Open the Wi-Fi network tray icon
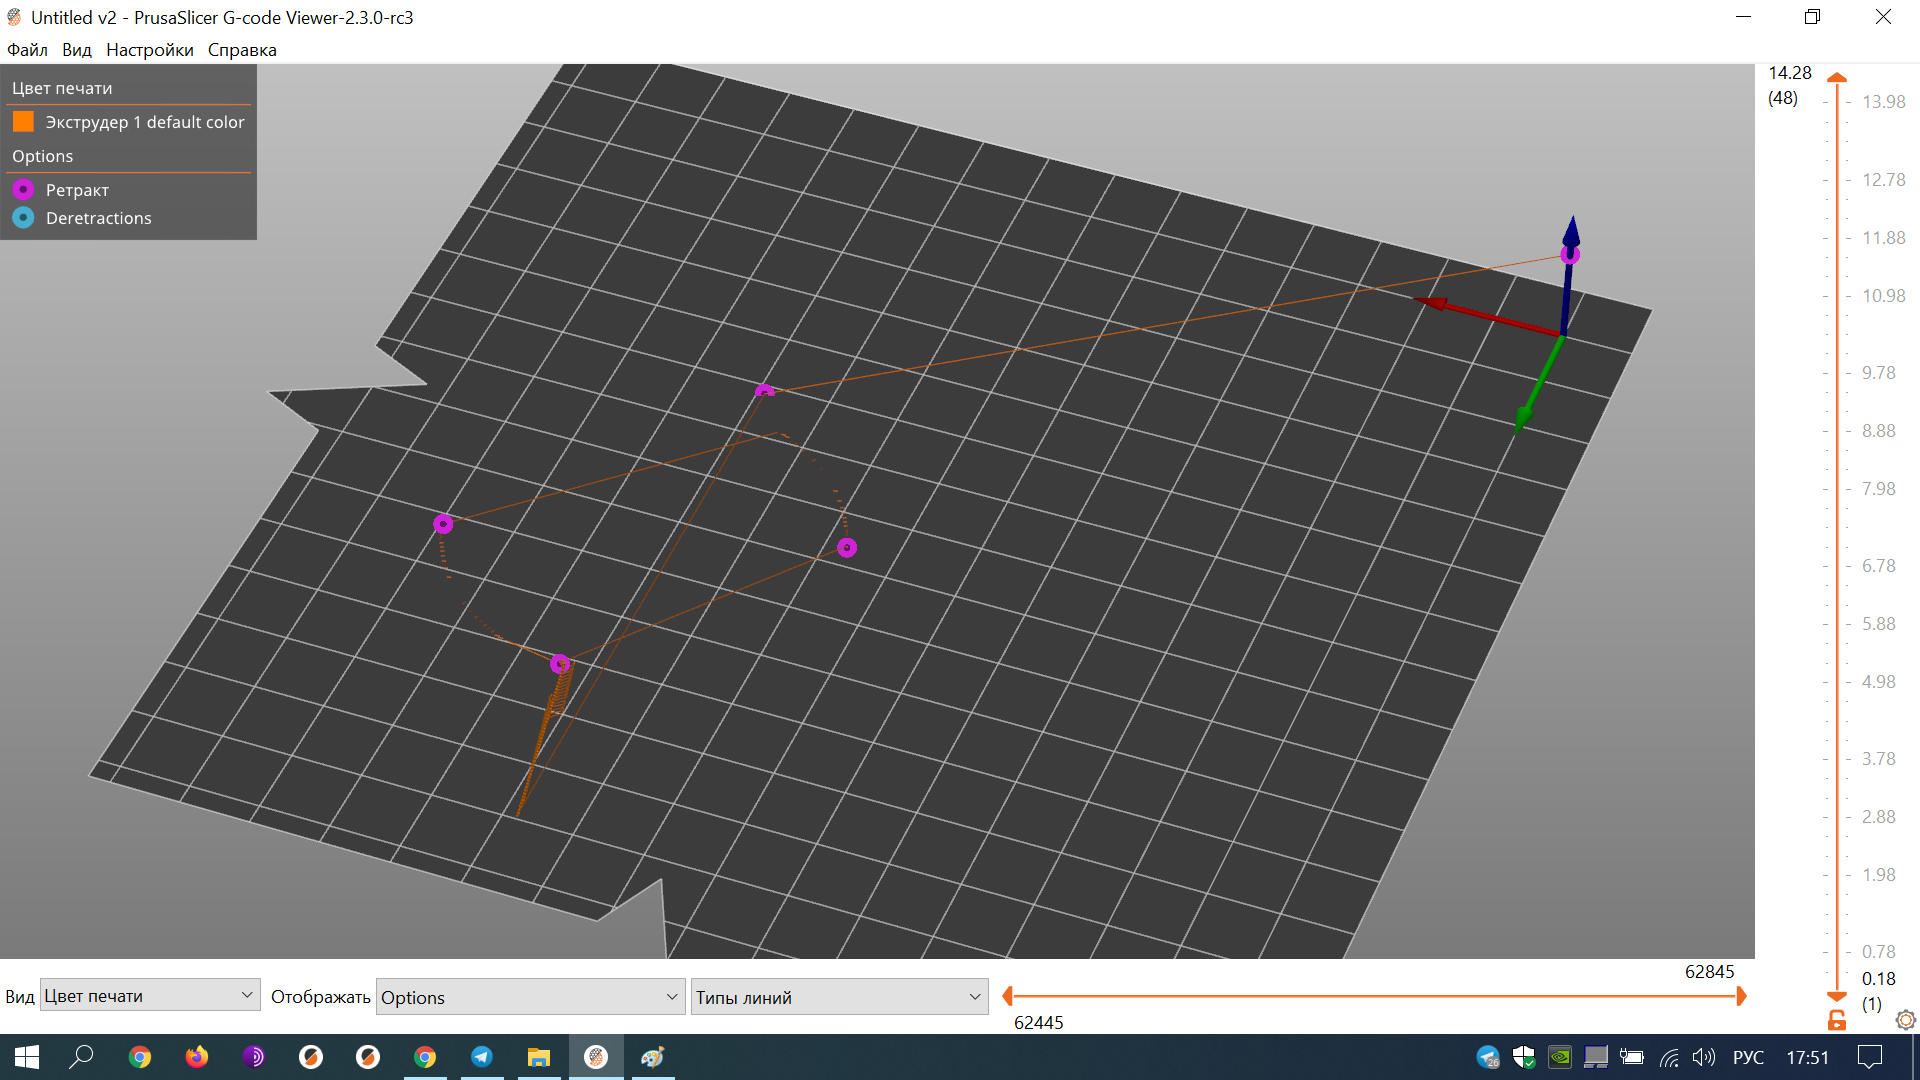The width and height of the screenshot is (1920, 1080). pos(1669,1057)
